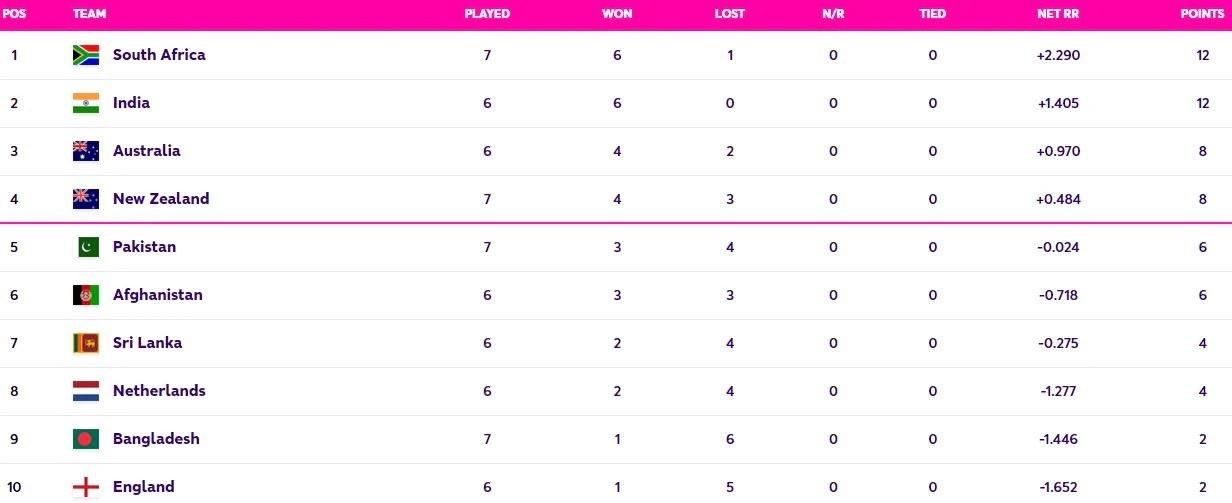Click the TEAM column header

click(x=90, y=14)
